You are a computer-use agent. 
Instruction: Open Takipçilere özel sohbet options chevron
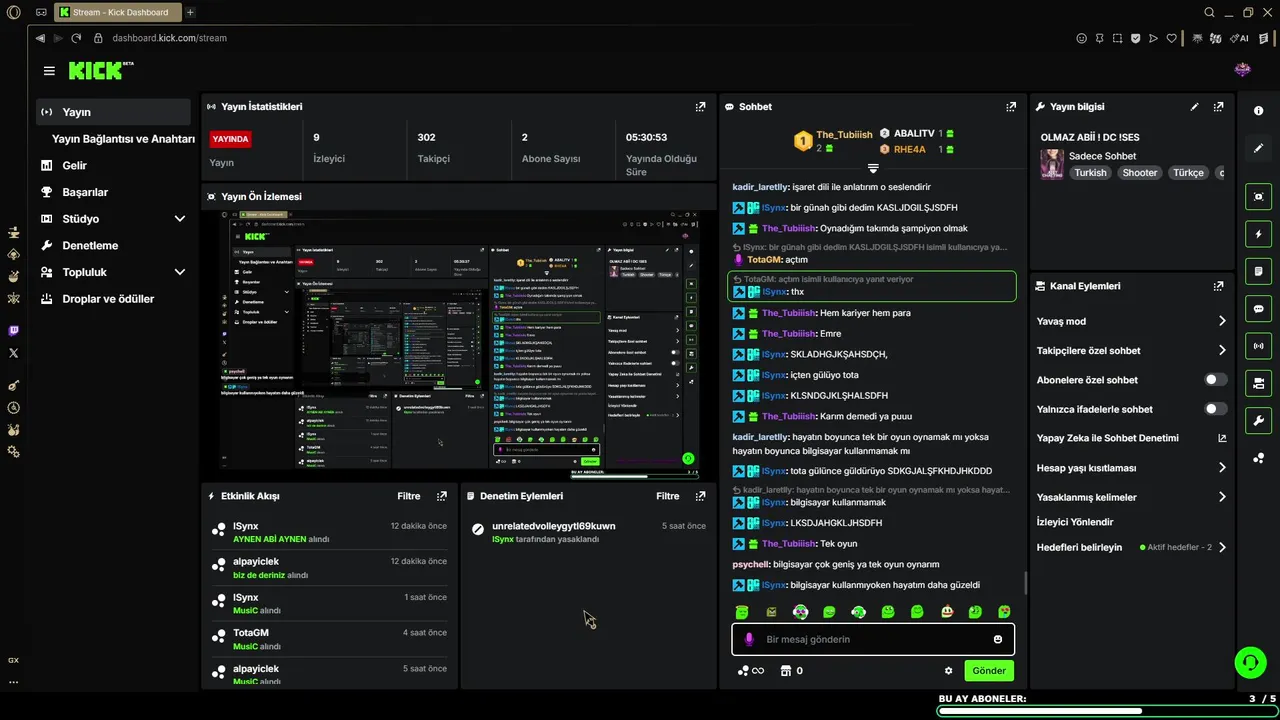(1222, 351)
